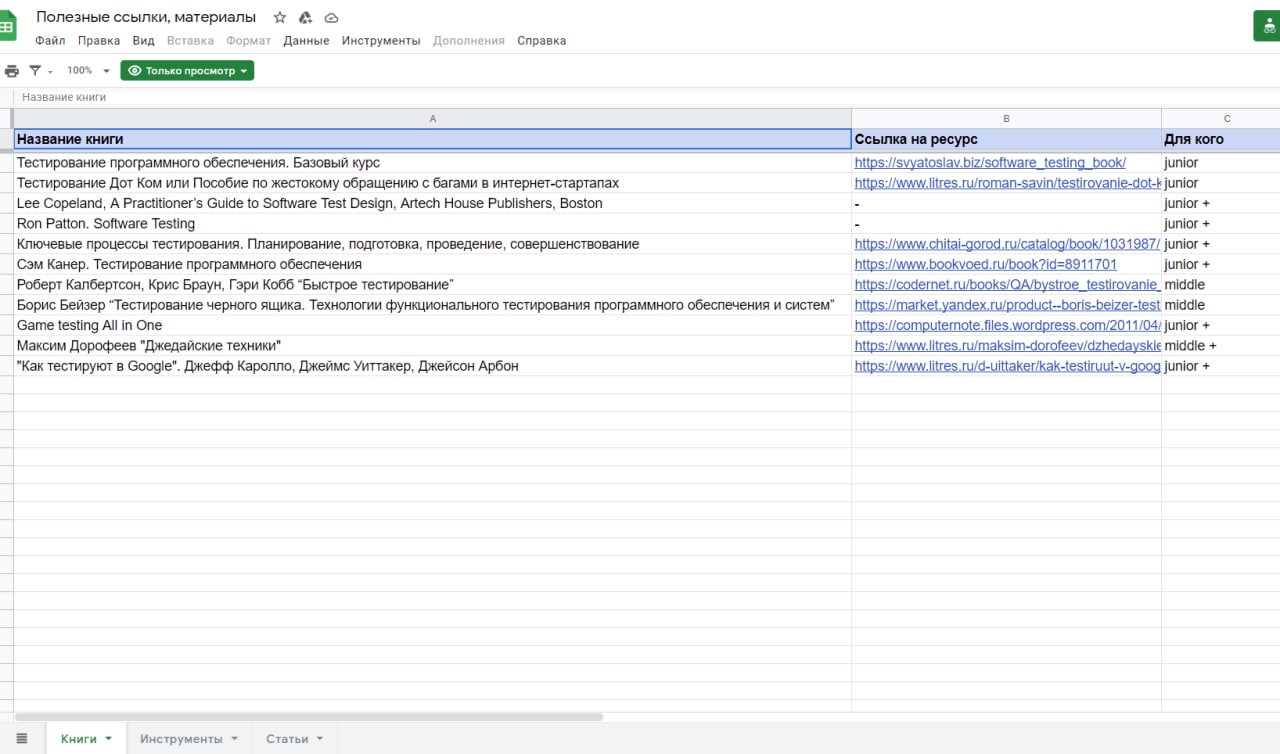Select column C header
The height and width of the screenshot is (754, 1280).
point(1221,119)
